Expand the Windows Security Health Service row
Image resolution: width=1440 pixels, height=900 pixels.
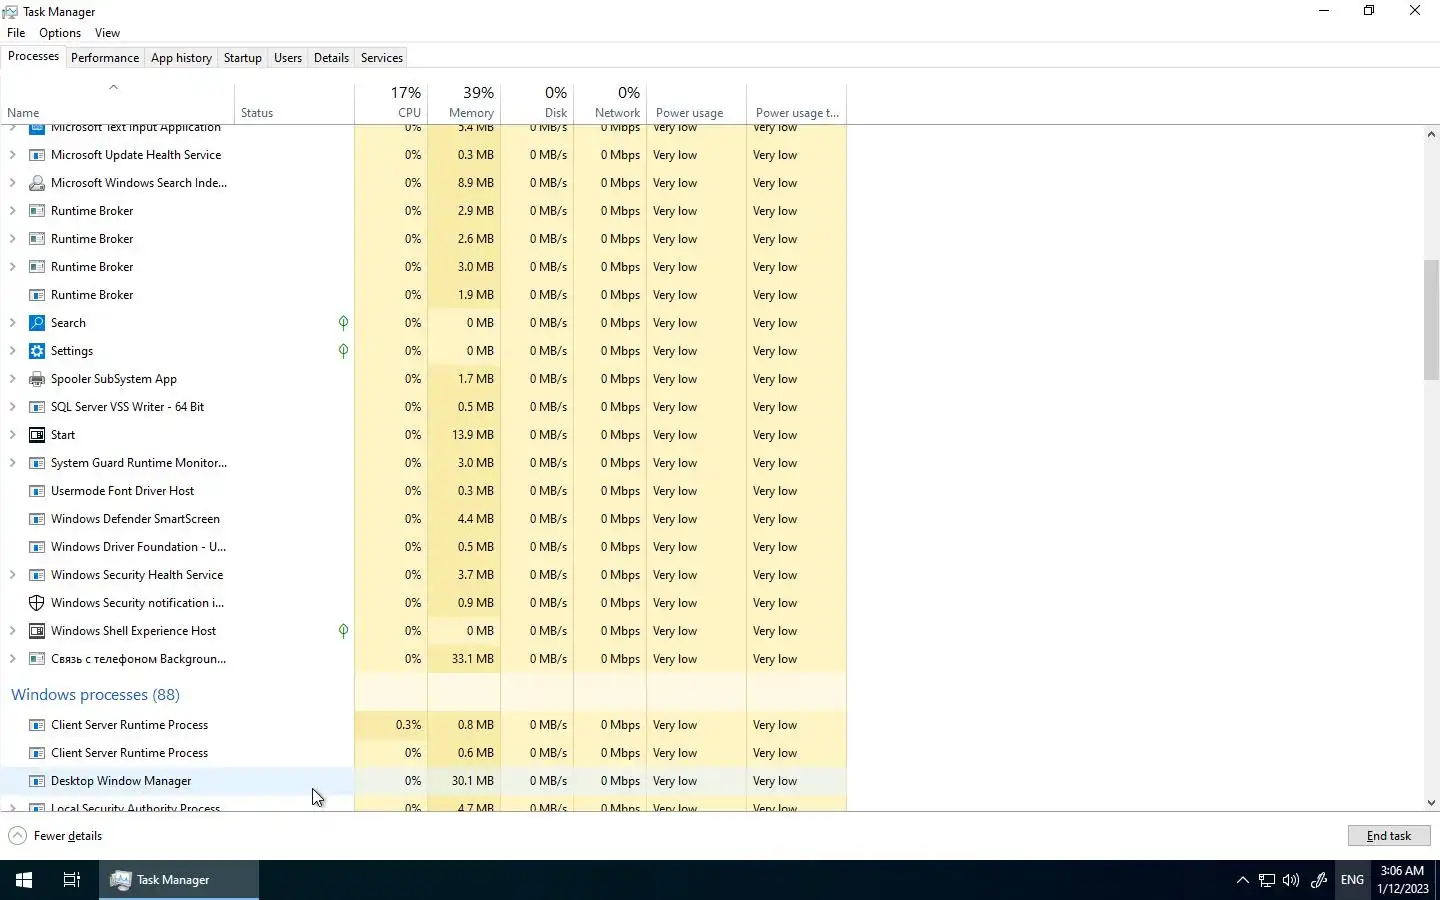coord(12,575)
